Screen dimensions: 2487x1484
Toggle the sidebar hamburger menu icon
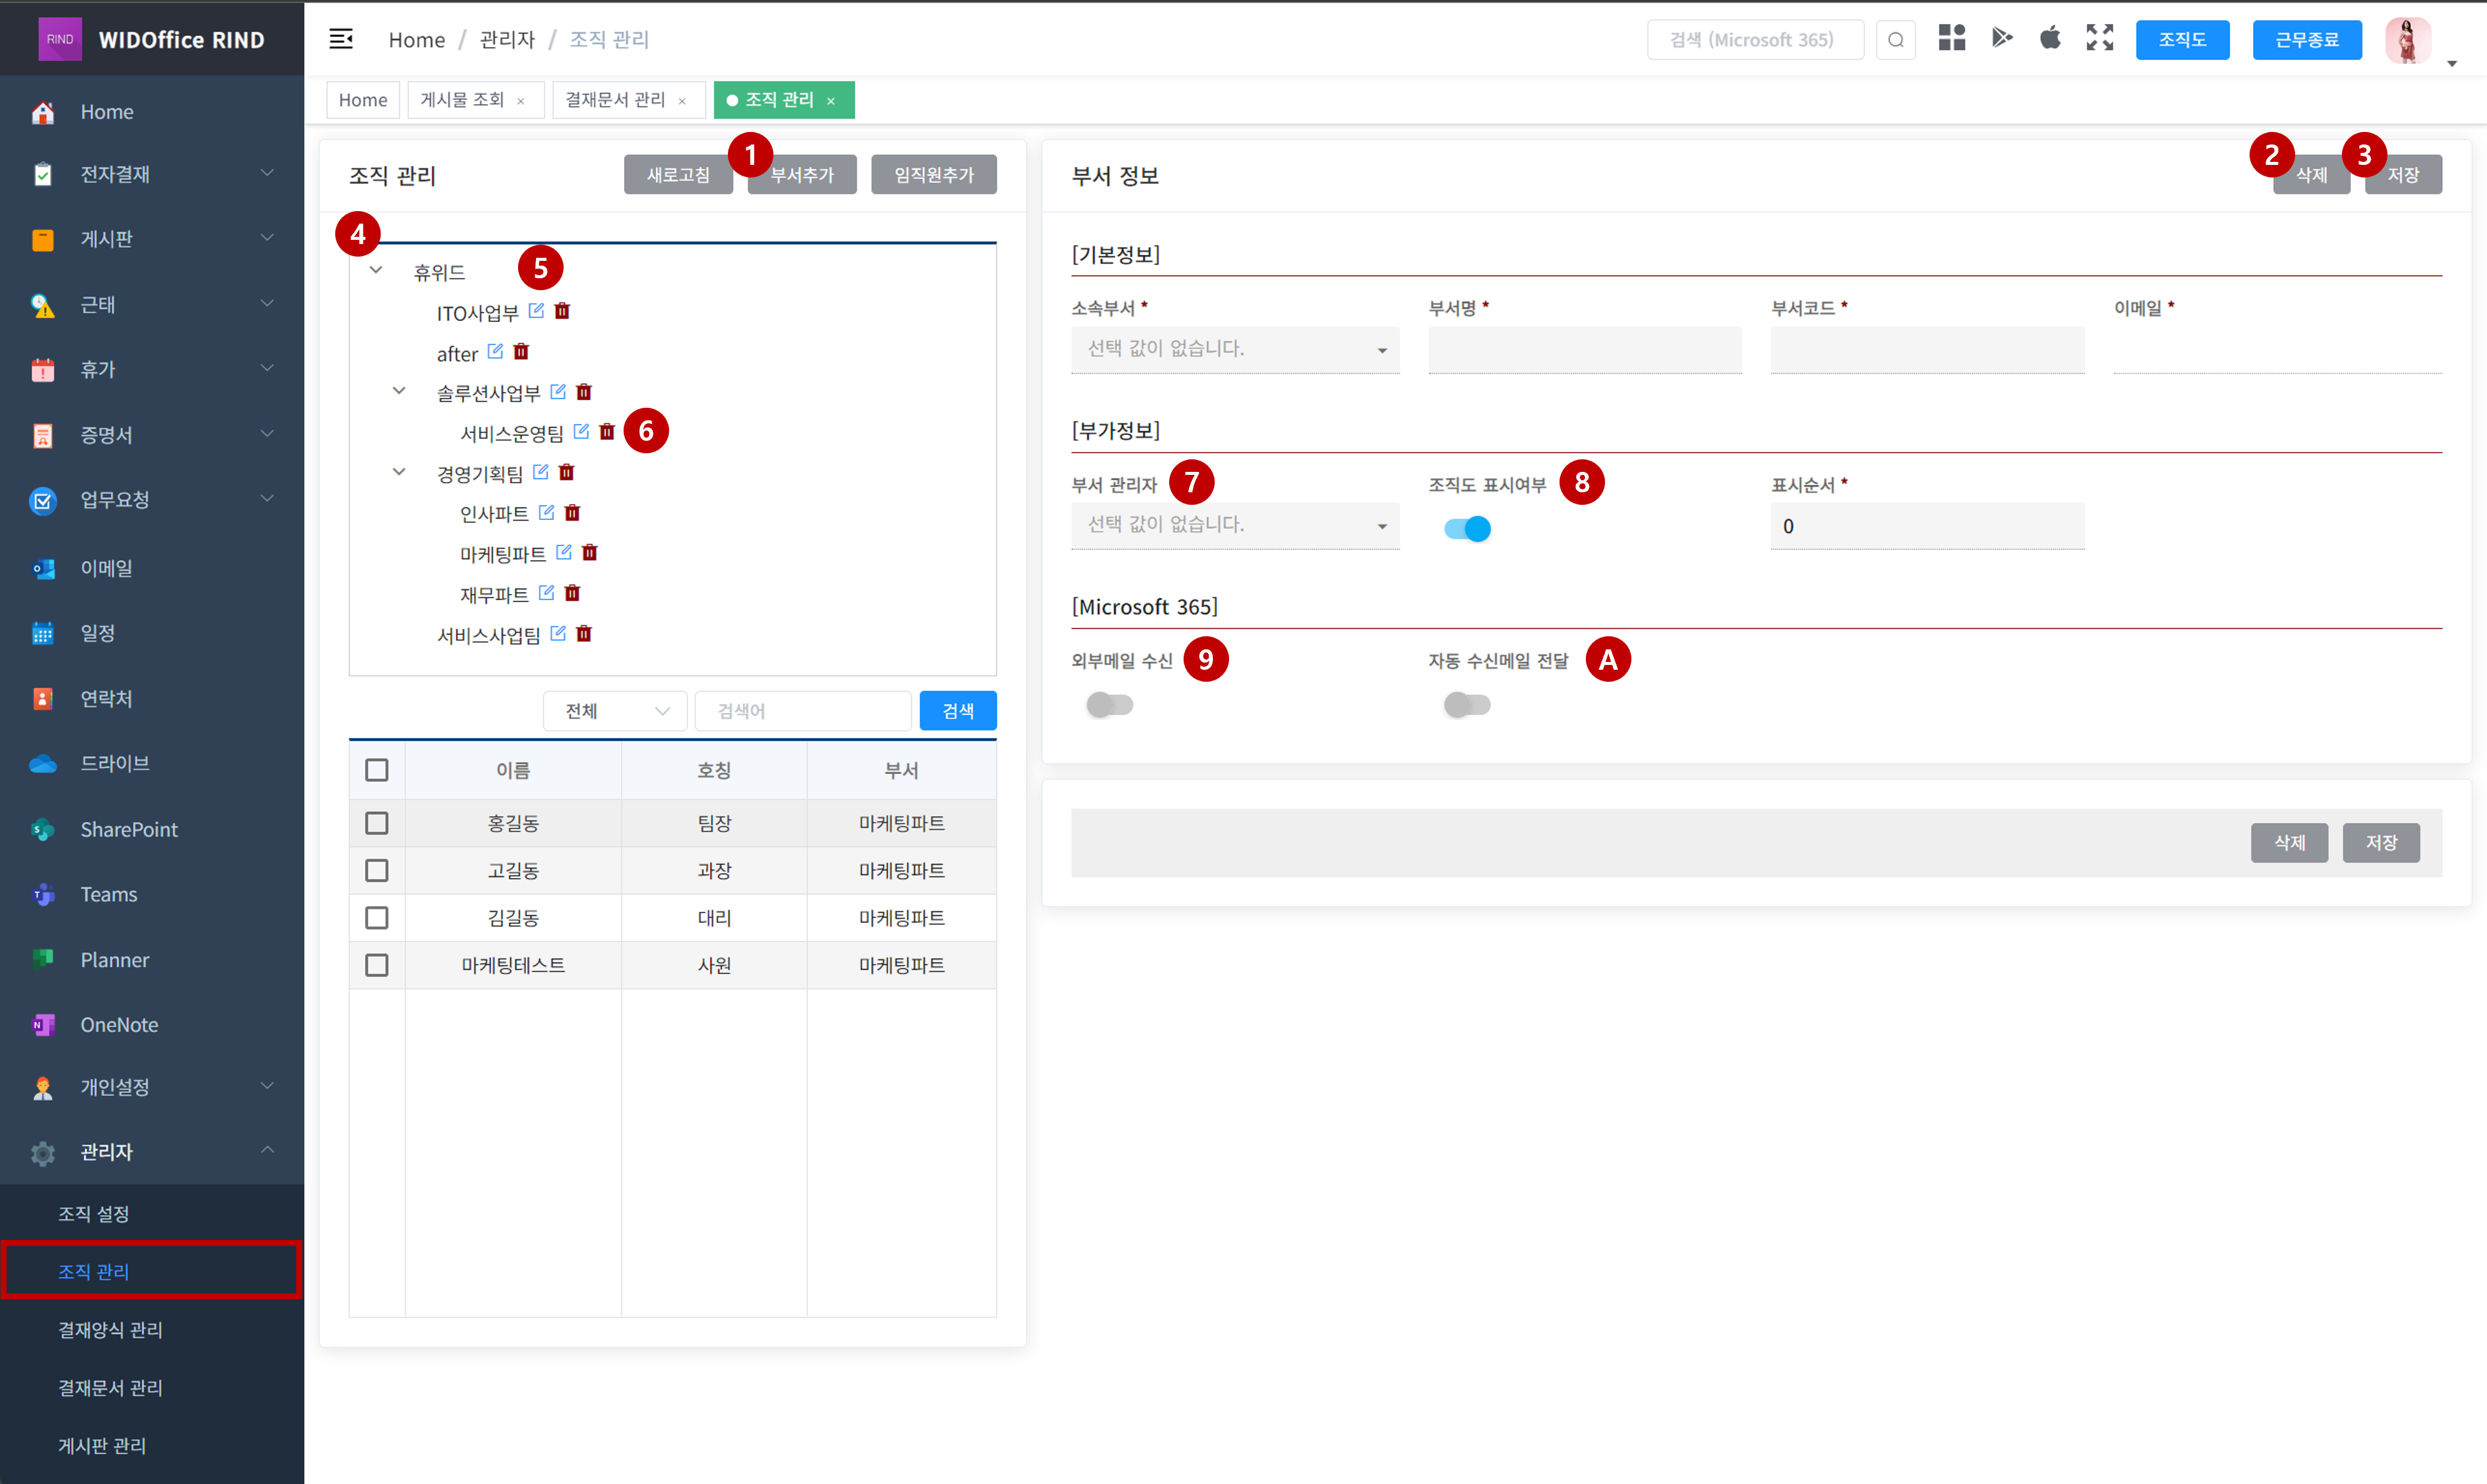341,39
